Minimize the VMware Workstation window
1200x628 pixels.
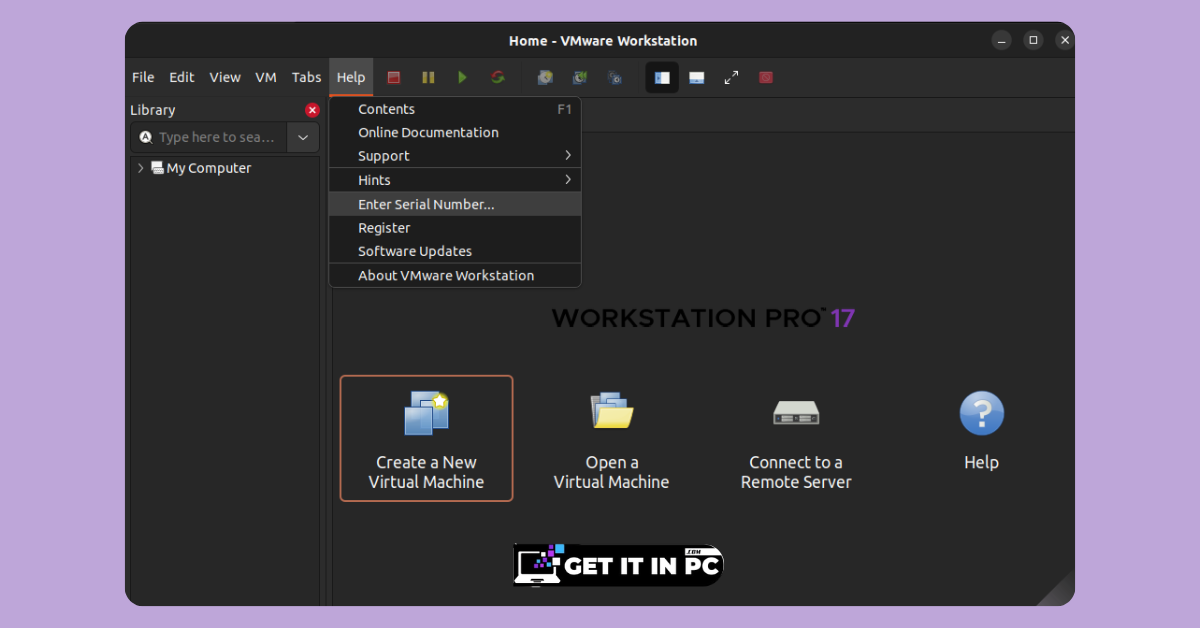[x=1002, y=41]
